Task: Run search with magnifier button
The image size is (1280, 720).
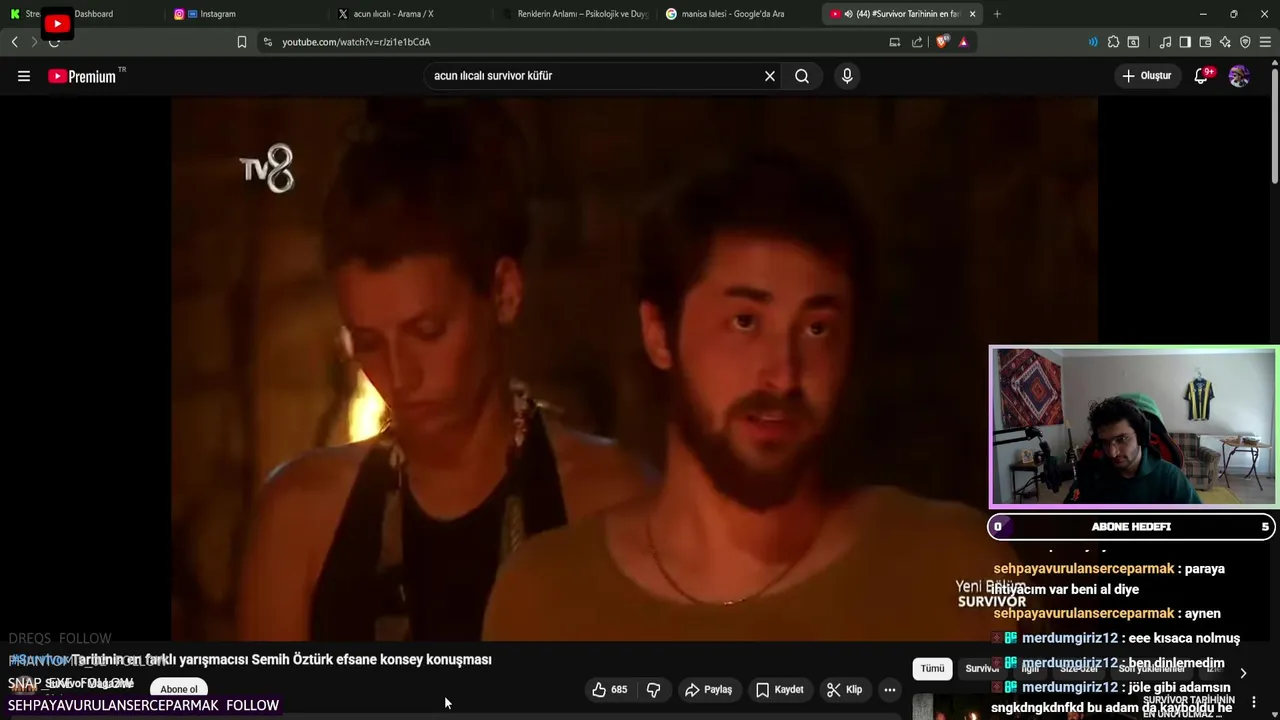Action: [802, 76]
